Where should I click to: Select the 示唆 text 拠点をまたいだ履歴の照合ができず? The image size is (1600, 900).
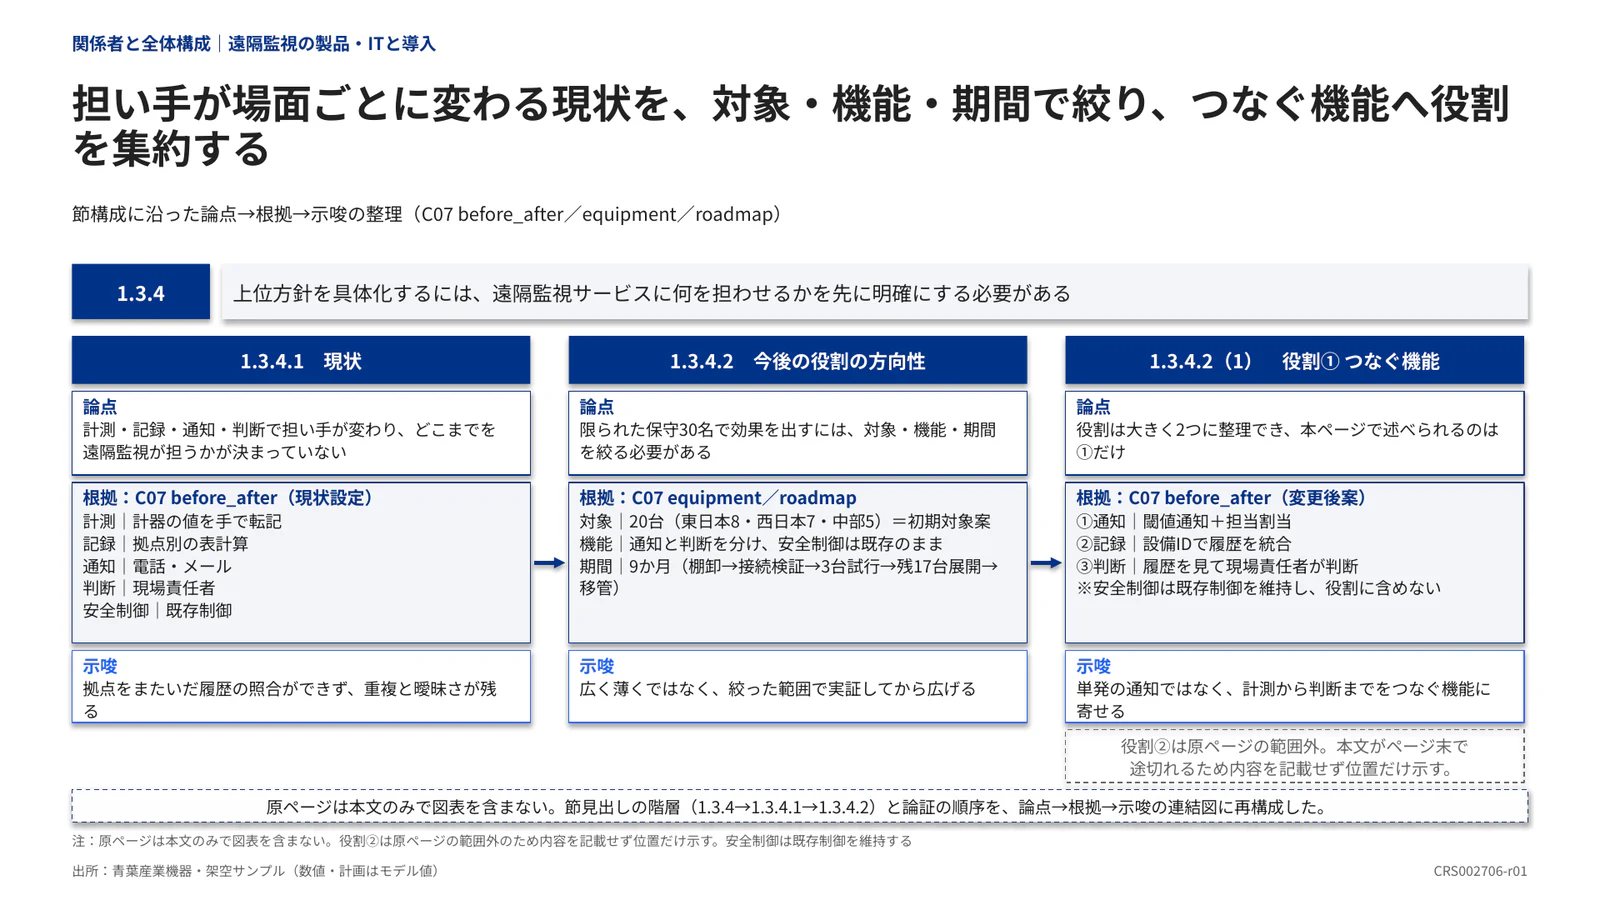click(x=290, y=699)
